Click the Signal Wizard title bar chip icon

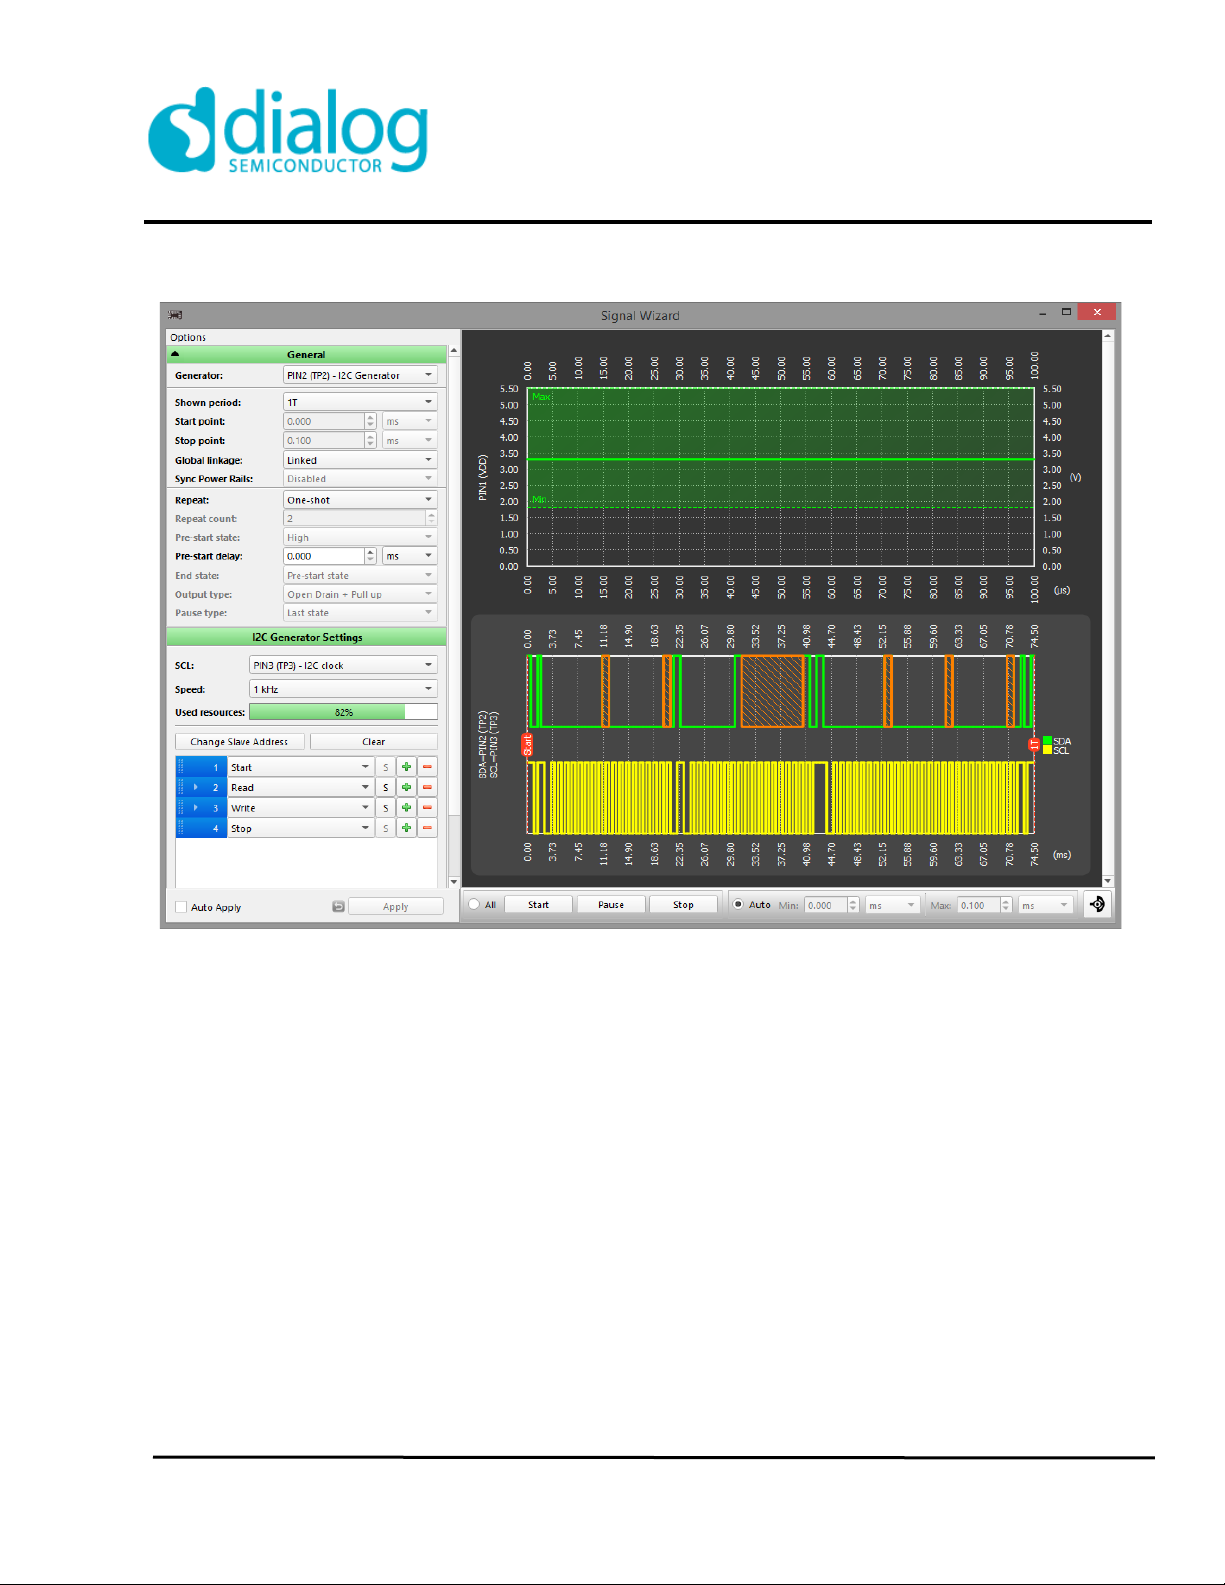click(176, 315)
